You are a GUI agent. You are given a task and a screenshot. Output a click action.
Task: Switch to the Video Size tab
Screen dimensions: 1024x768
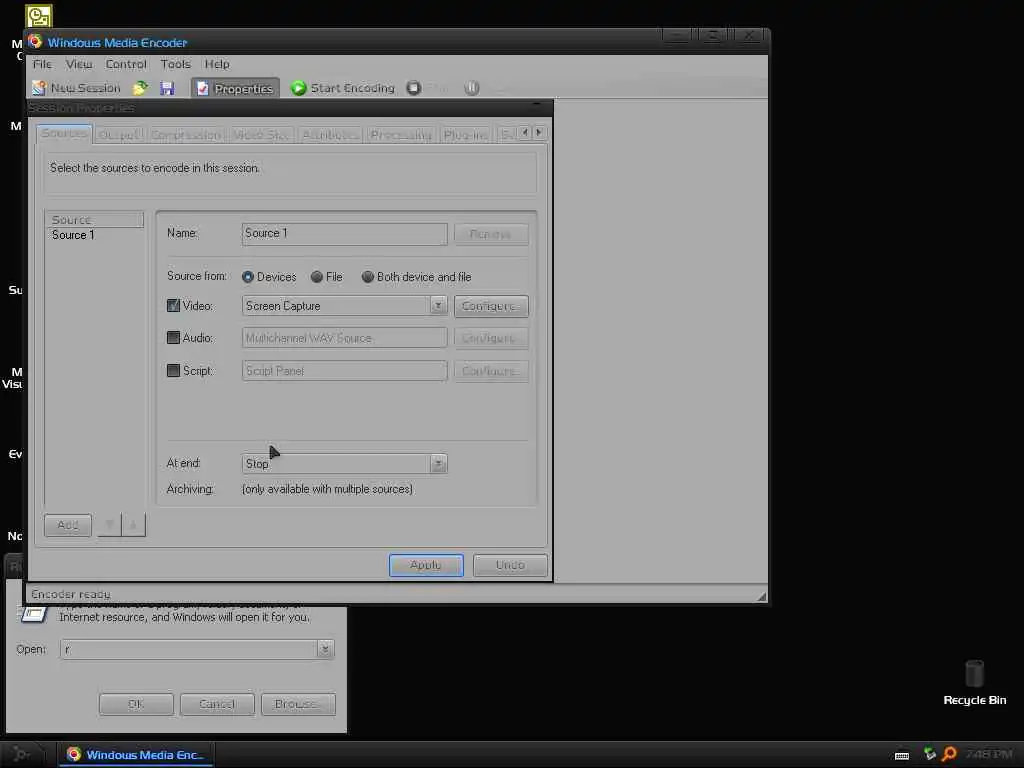[x=261, y=135]
